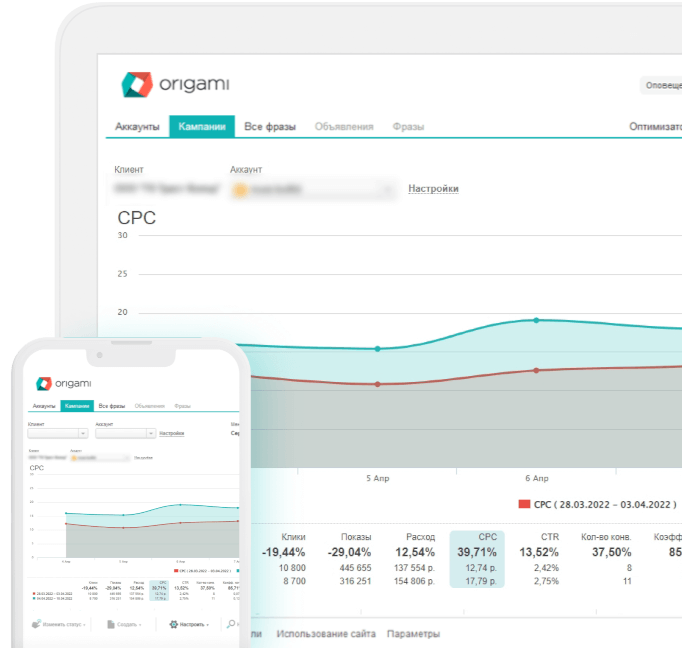
Task: Click the Оповещения button on laptop
Action: click(662, 85)
